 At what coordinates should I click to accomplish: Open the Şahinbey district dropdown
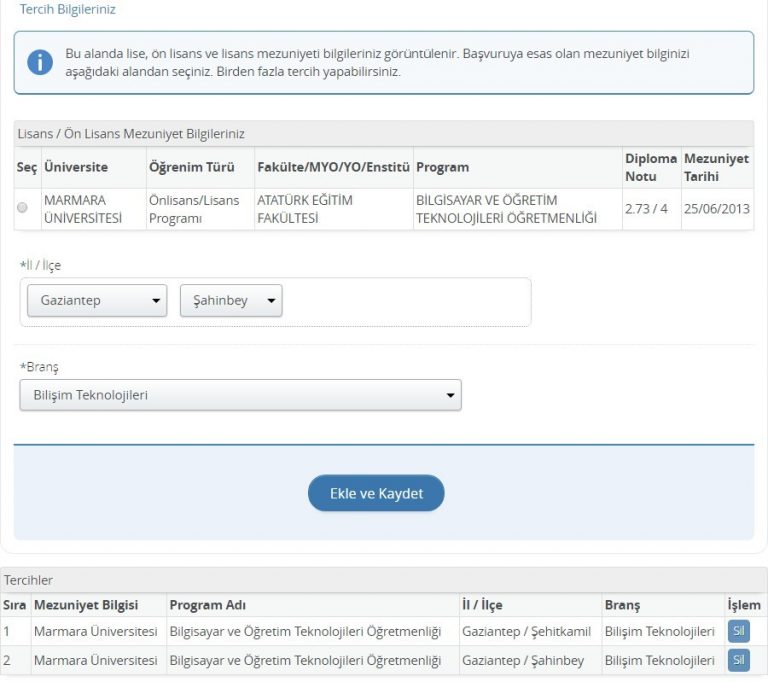pyautogui.click(x=231, y=300)
